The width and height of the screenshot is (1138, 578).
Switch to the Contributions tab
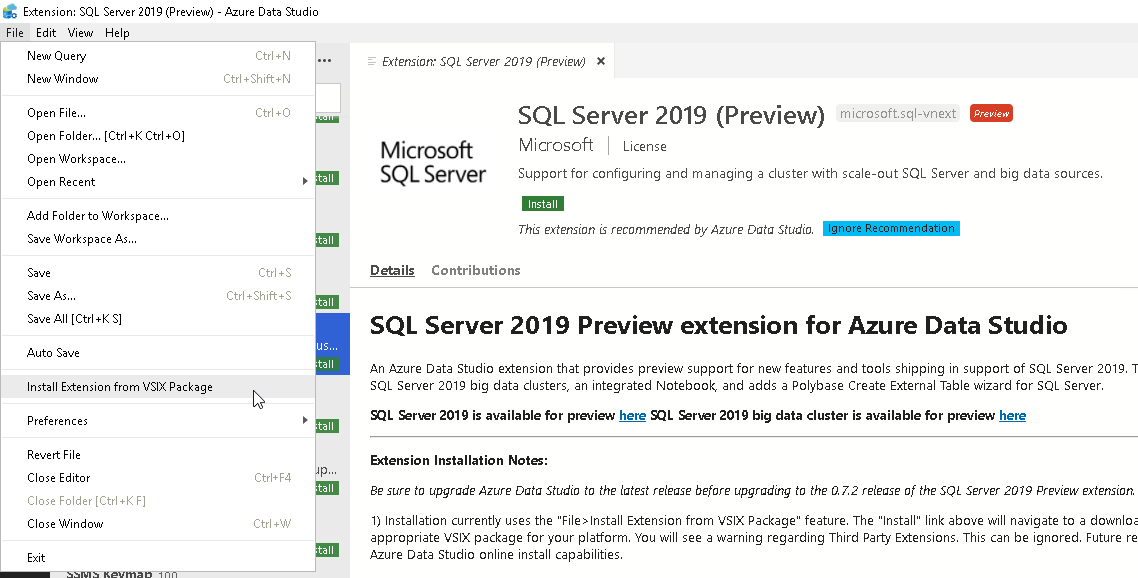point(476,271)
